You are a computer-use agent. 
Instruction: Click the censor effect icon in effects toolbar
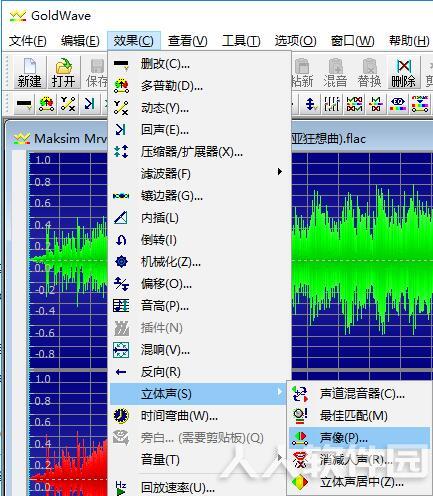coord(24,104)
